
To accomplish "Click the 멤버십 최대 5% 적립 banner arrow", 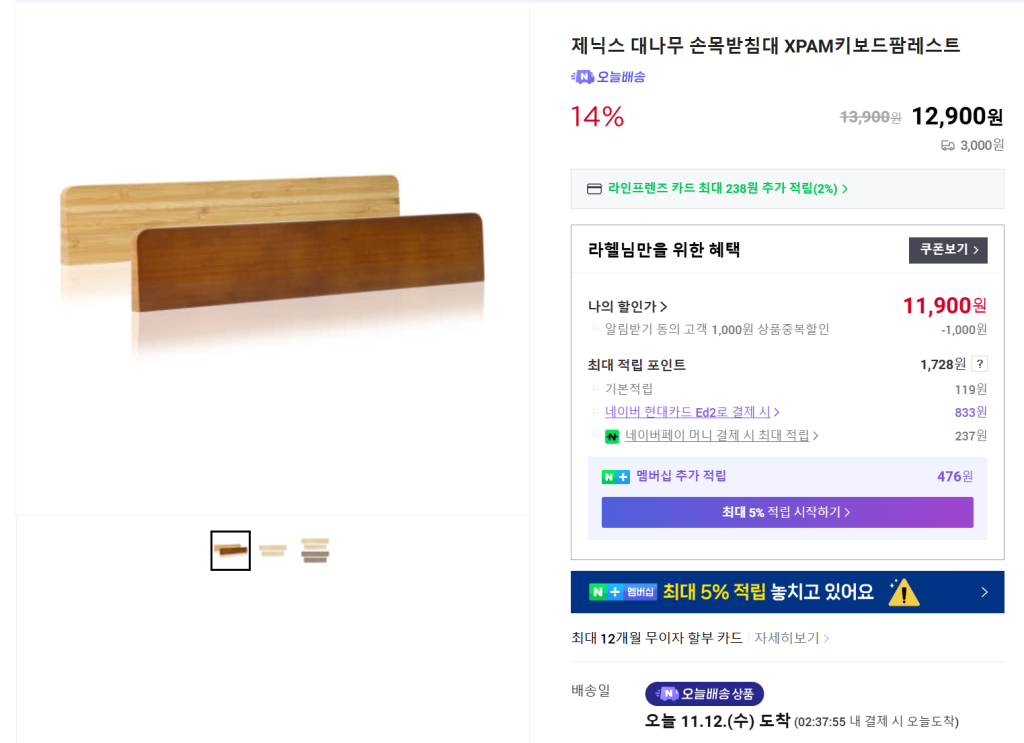I will tap(984, 592).
